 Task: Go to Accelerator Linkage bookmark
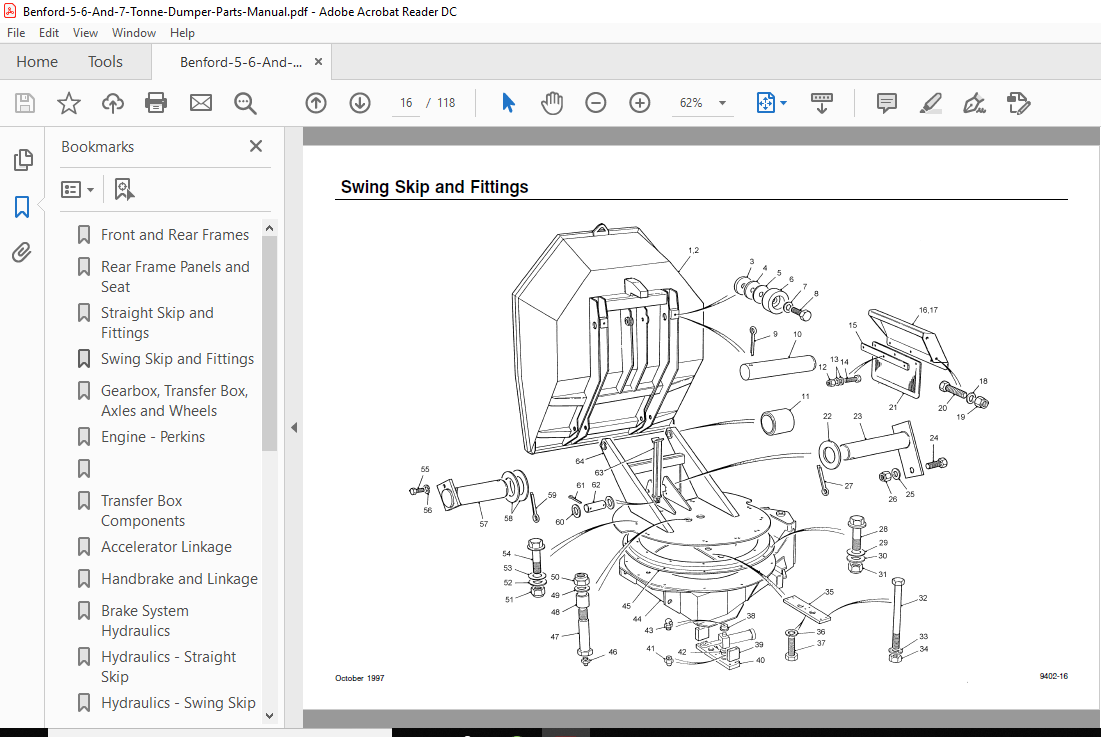pos(166,547)
